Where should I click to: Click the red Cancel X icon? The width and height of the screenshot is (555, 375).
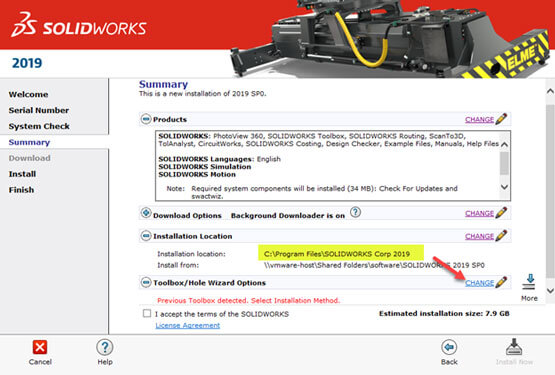40,347
